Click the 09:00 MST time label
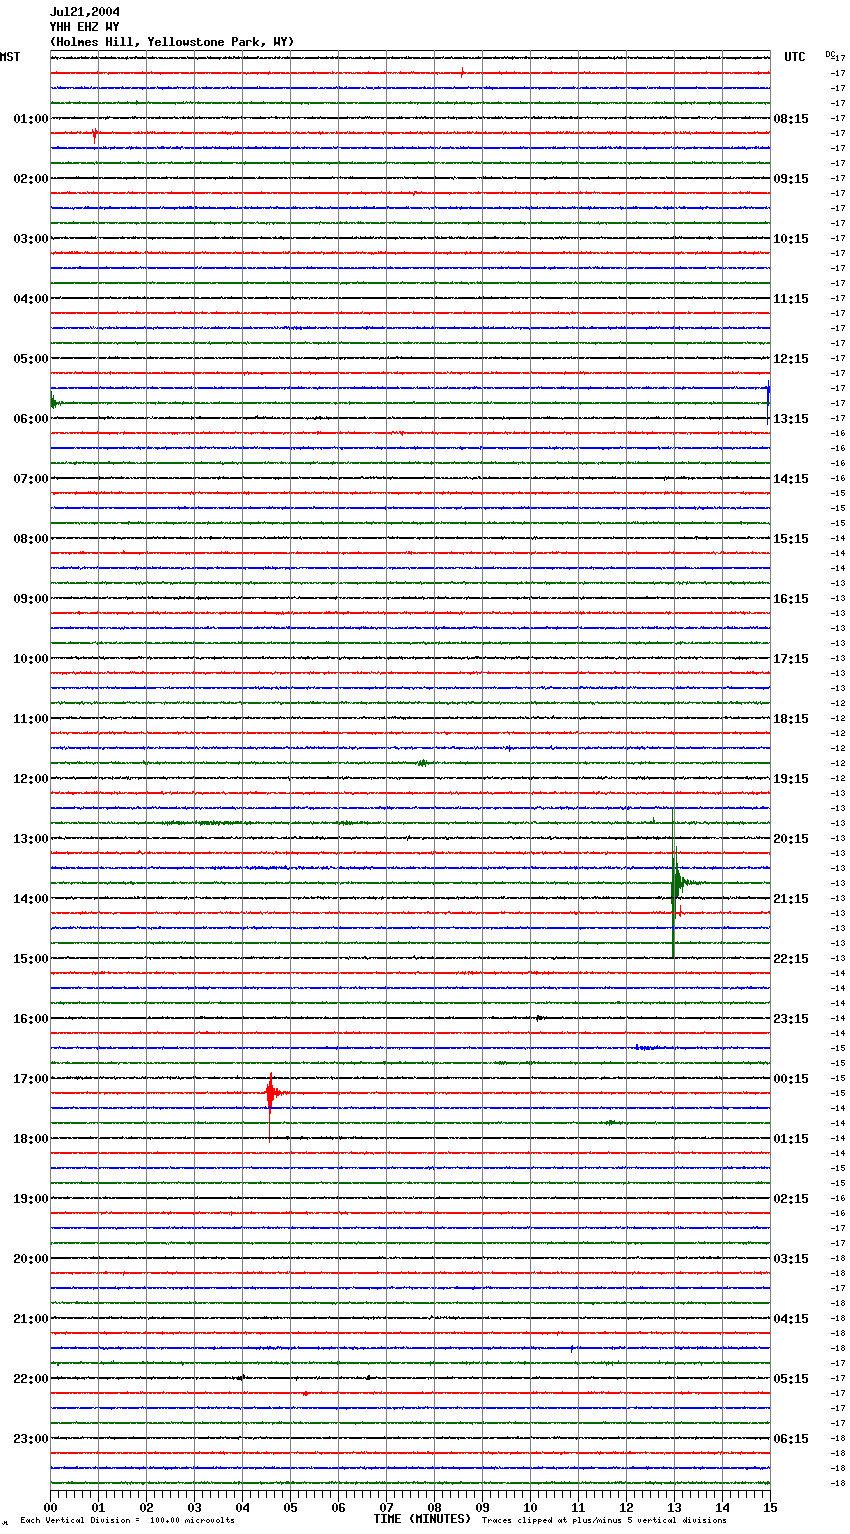This screenshot has width=850, height=1534. tap(31, 599)
